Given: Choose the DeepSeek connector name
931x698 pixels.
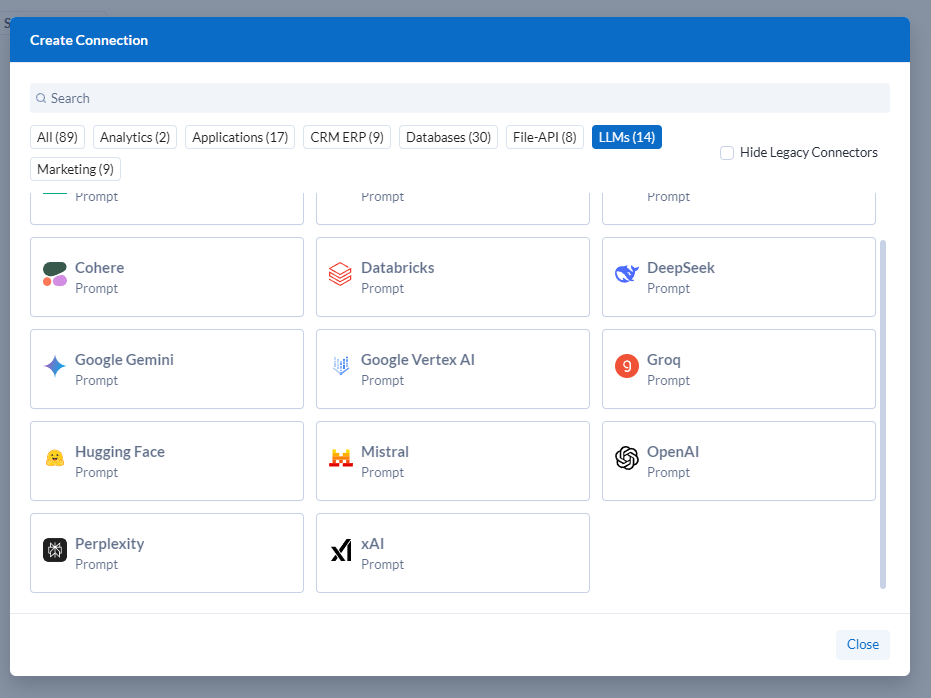Looking at the screenshot, I should (x=680, y=268).
